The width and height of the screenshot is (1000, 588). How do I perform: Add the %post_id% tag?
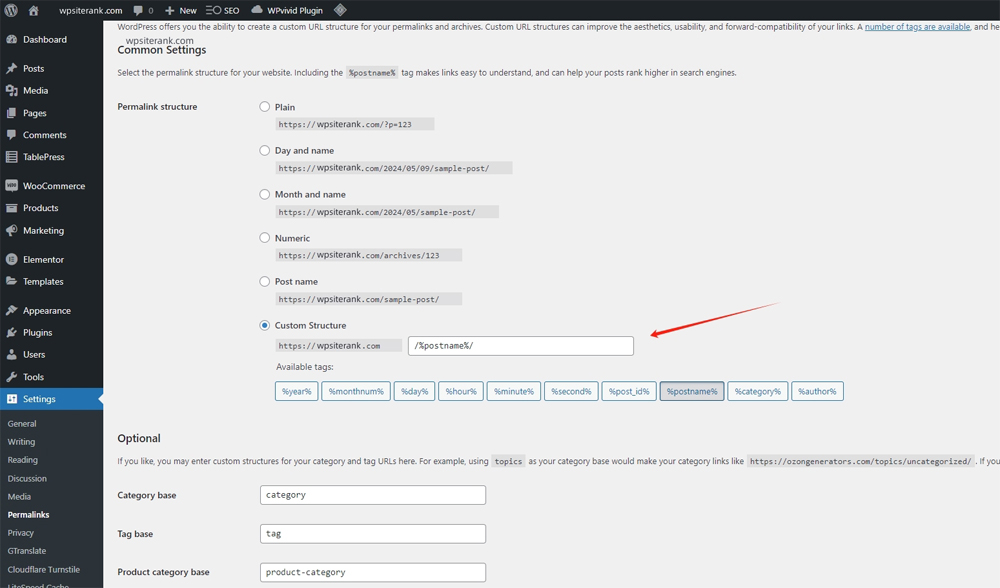[x=629, y=391]
